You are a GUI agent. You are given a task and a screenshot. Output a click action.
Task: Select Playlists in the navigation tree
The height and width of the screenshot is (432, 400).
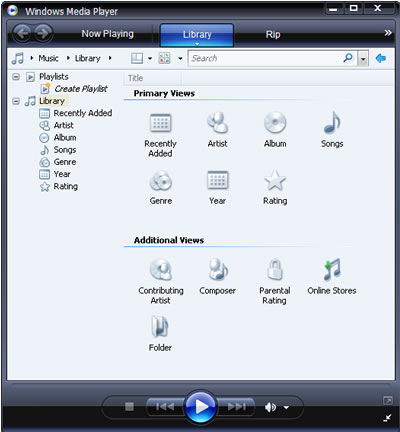[54, 77]
